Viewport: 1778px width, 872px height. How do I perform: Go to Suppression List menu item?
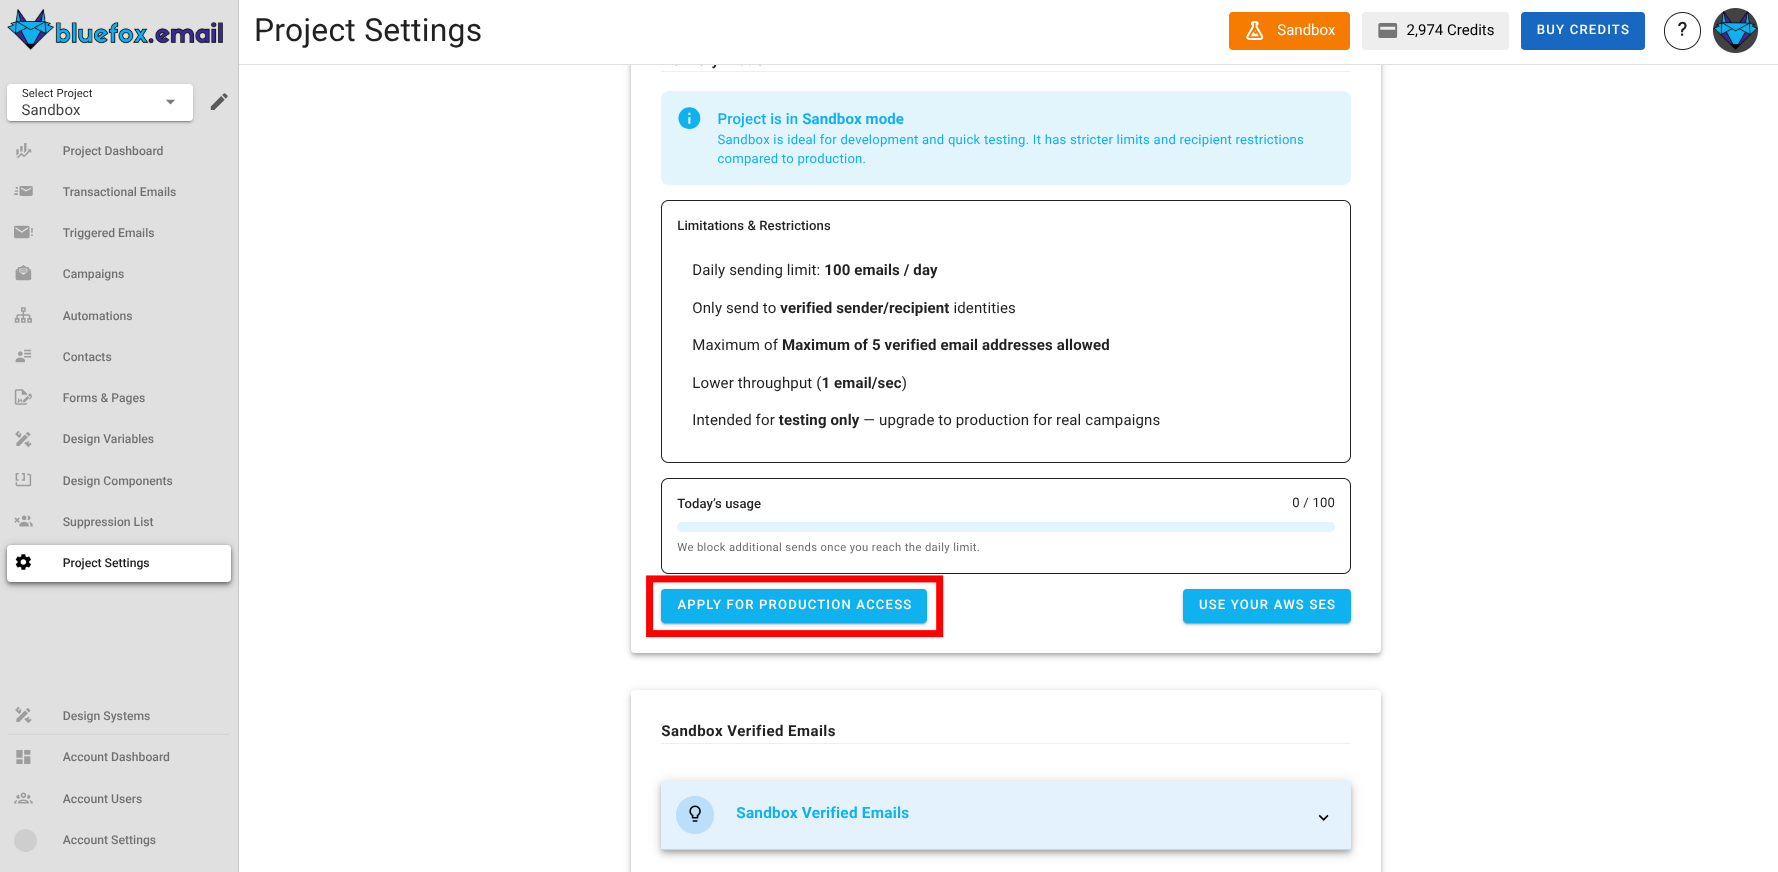click(108, 522)
